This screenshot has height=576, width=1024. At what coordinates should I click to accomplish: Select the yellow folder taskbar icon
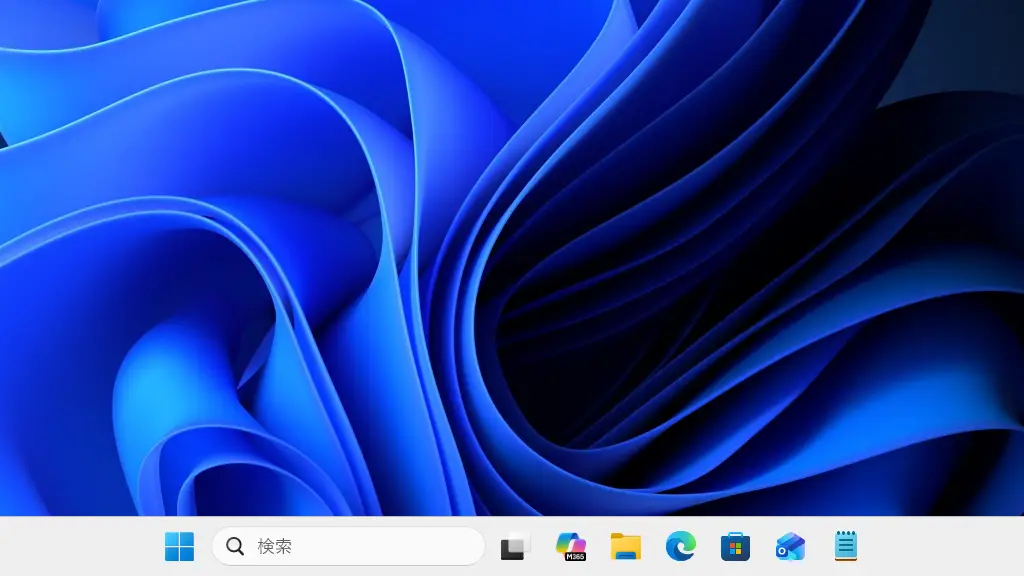[626, 546]
